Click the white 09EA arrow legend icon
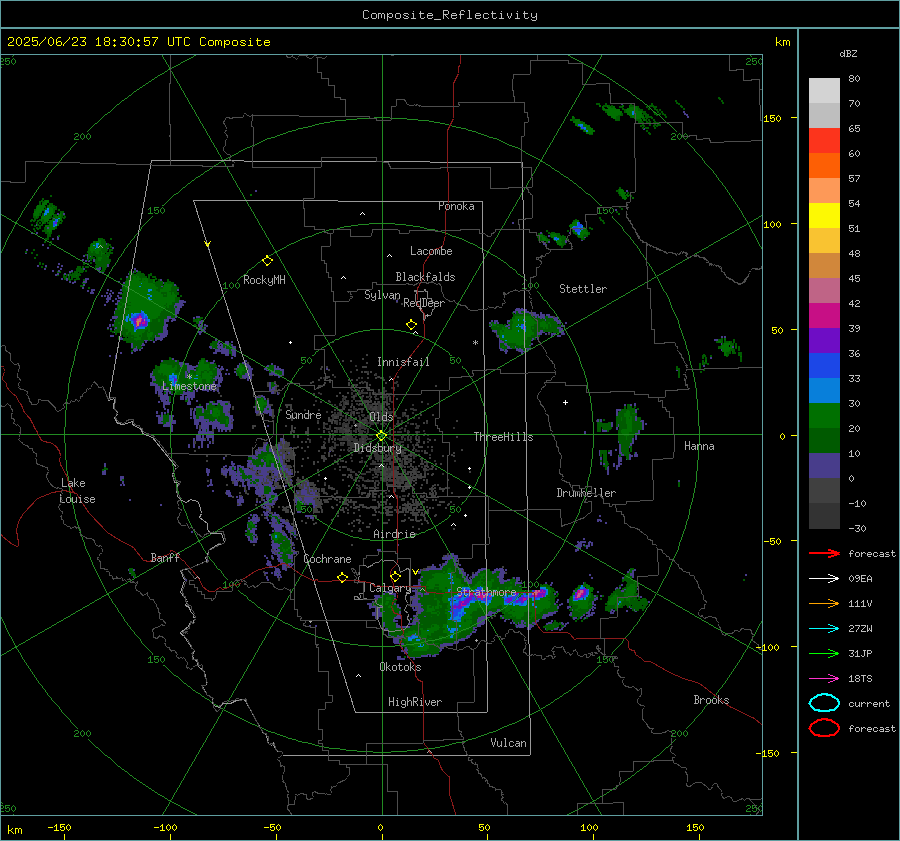This screenshot has height=841, width=900. 824,579
